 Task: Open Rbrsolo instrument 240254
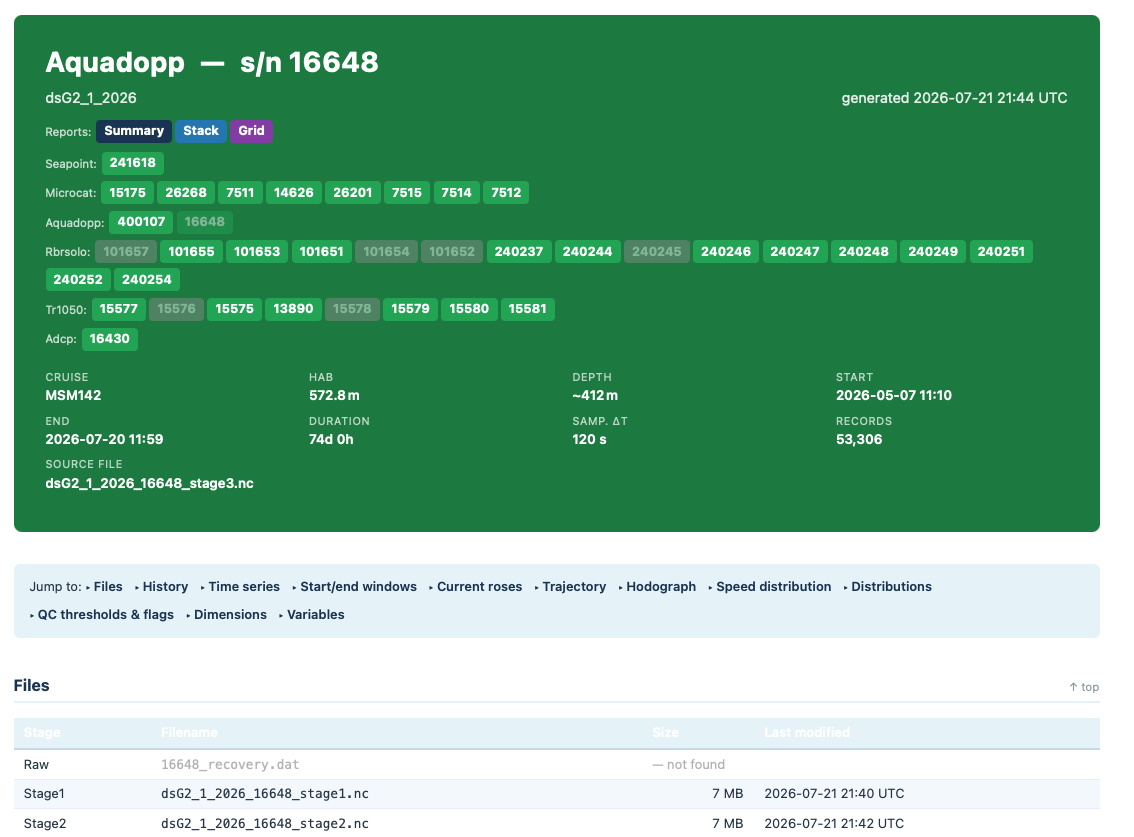(147, 279)
